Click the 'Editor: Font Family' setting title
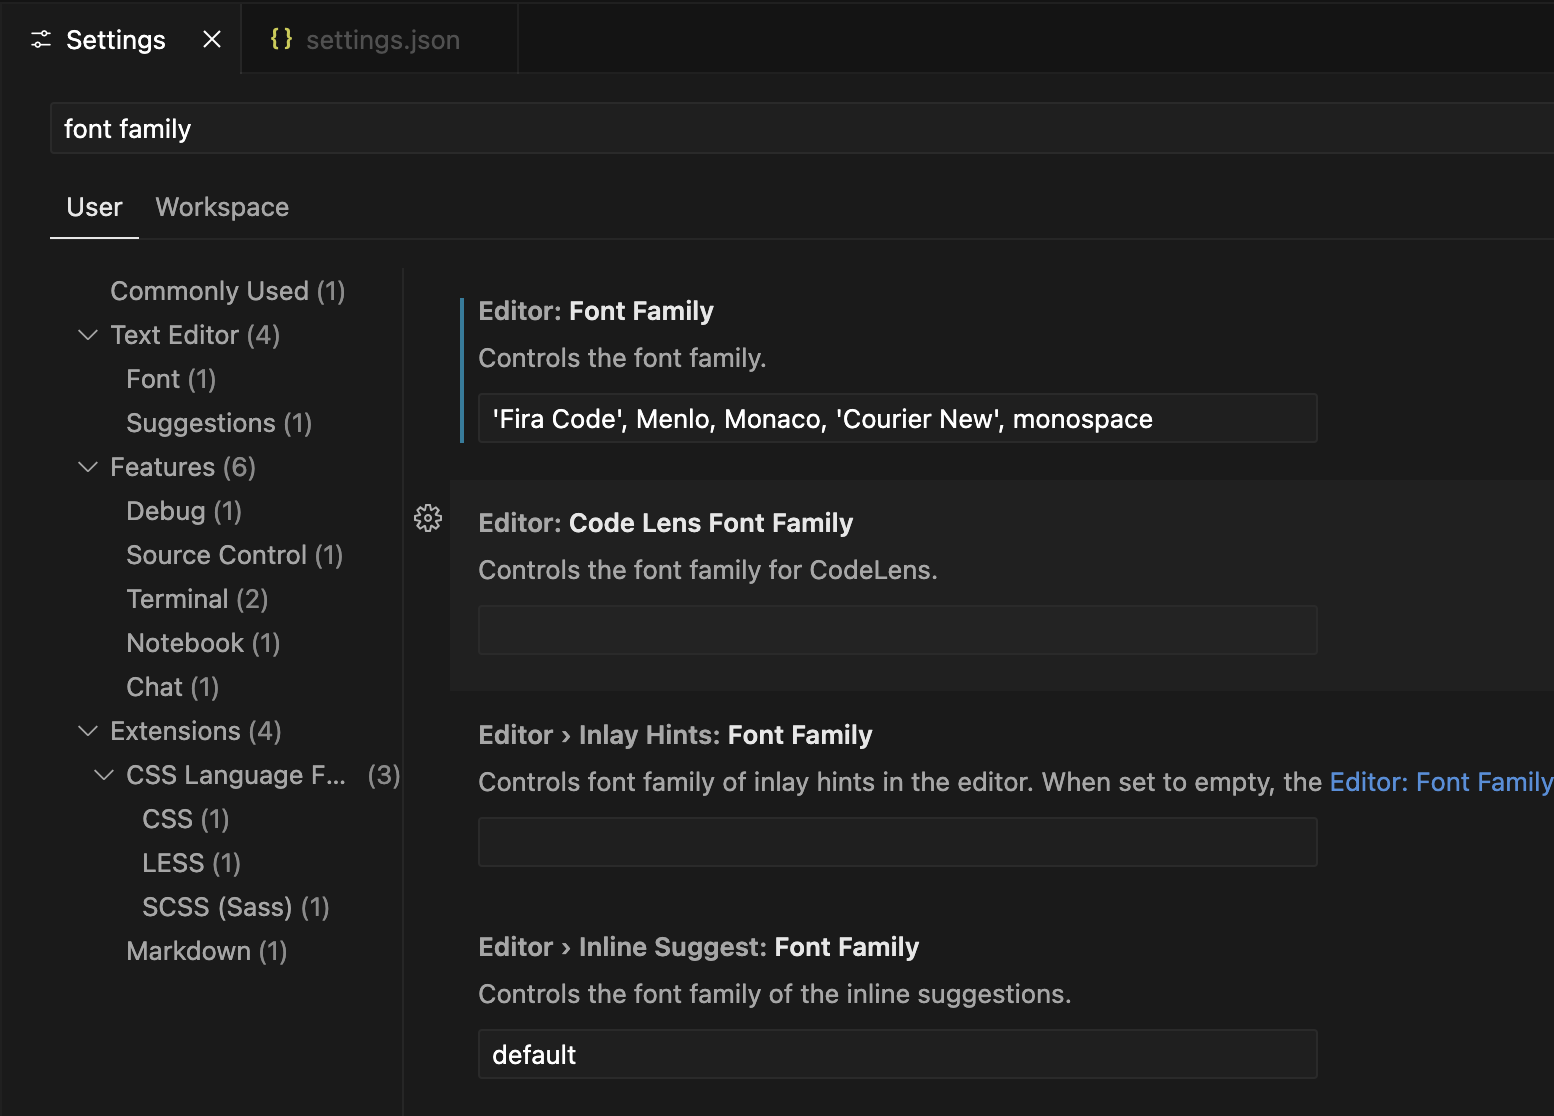This screenshot has height=1116, width=1554. click(596, 311)
